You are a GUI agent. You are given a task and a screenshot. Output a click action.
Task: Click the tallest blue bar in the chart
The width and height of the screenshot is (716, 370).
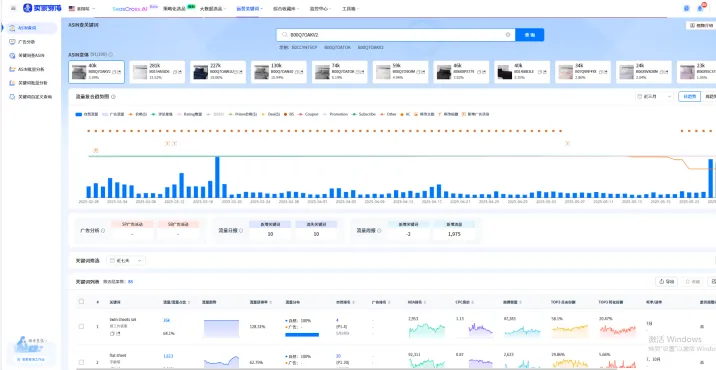pos(217,177)
